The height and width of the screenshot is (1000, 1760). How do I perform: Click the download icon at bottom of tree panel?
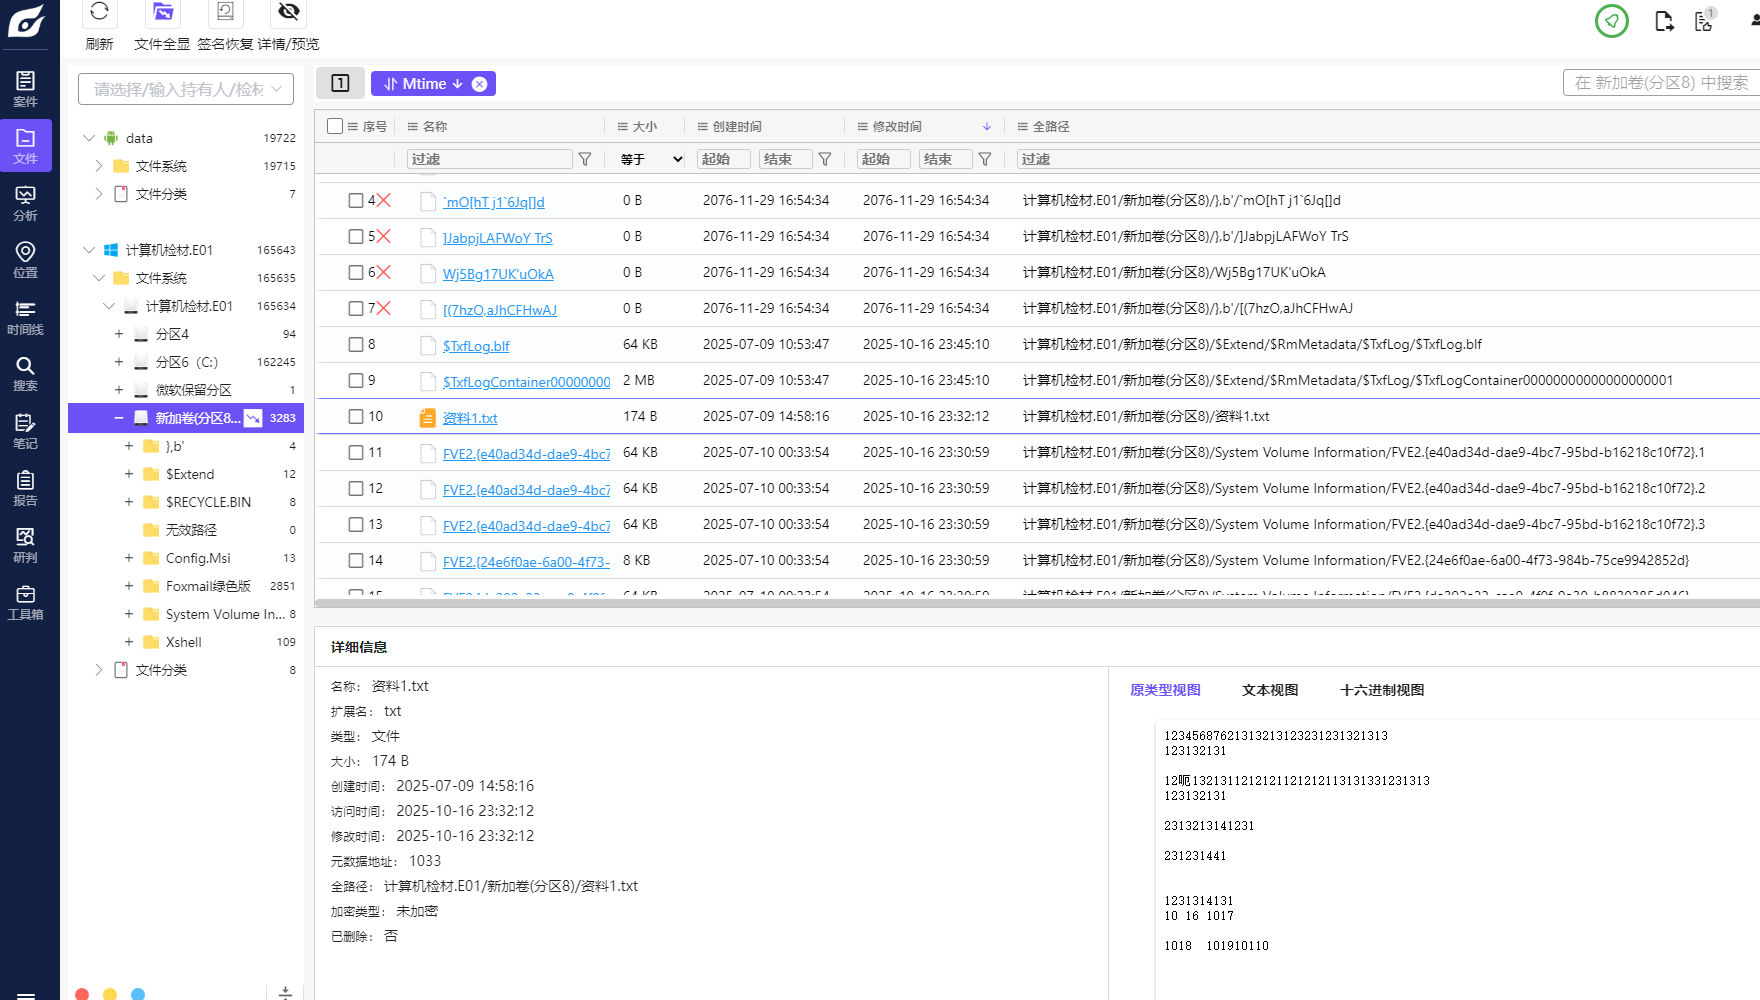pyautogui.click(x=285, y=992)
